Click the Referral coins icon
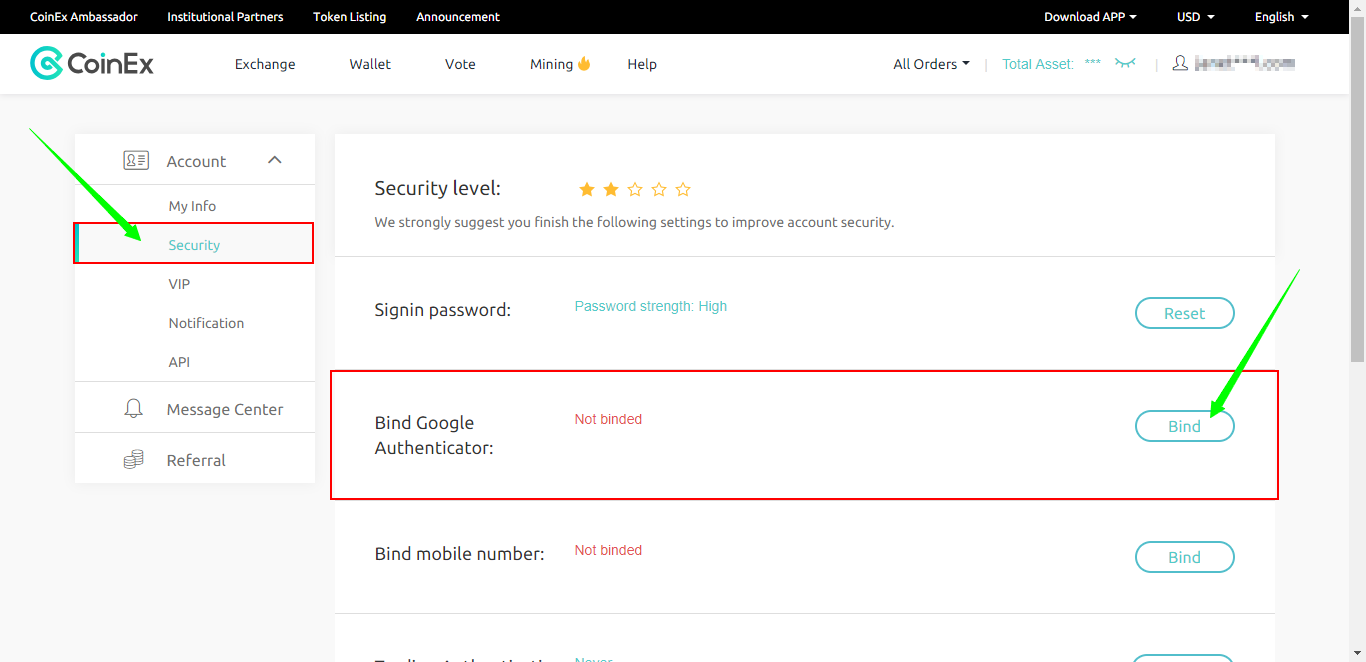Image resolution: width=1366 pixels, height=662 pixels. [x=133, y=460]
